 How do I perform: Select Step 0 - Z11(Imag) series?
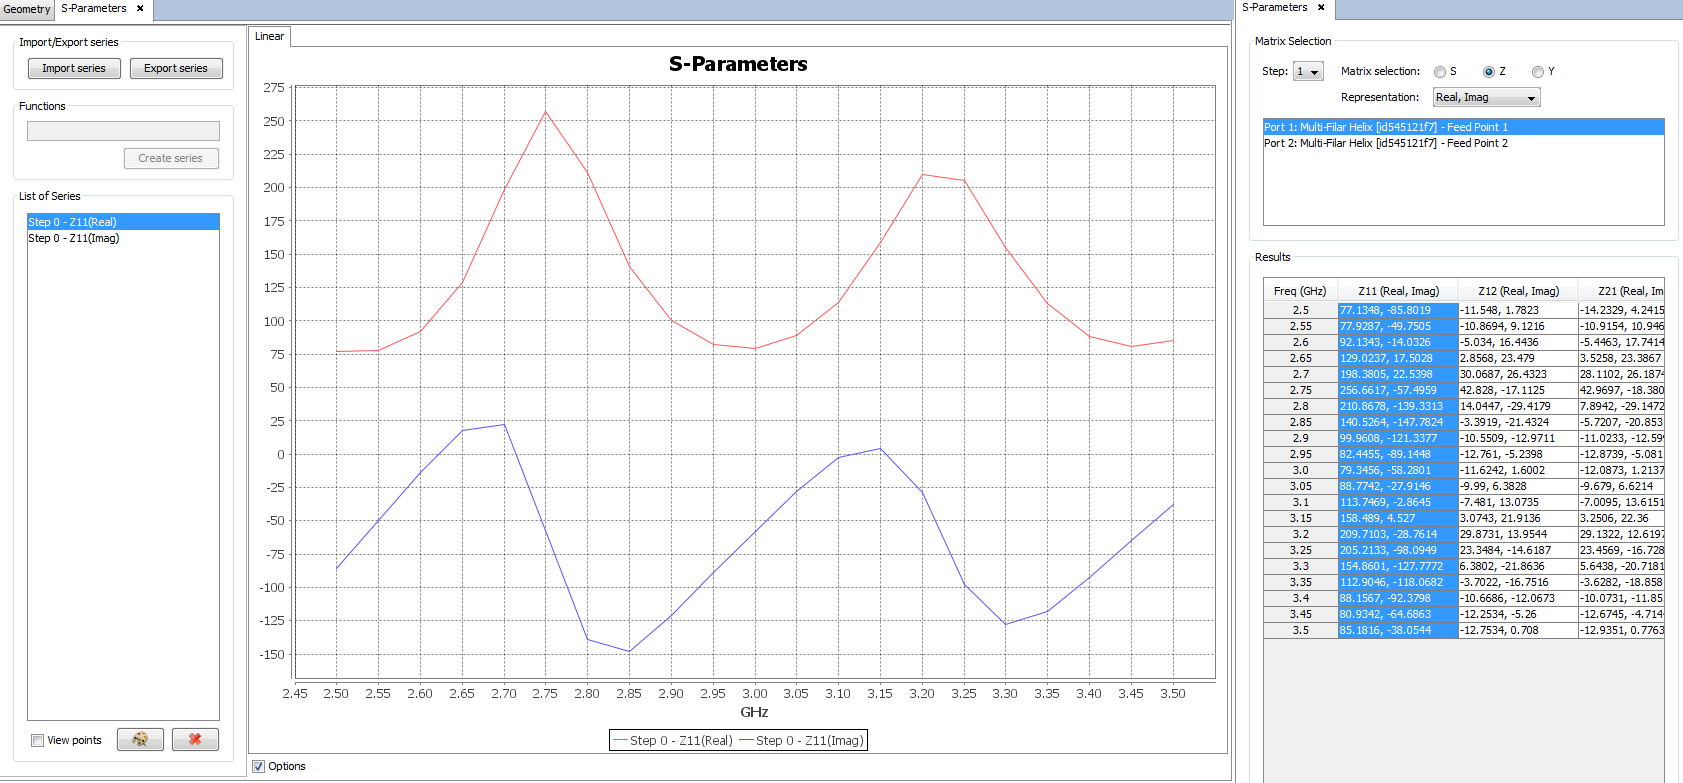click(74, 238)
